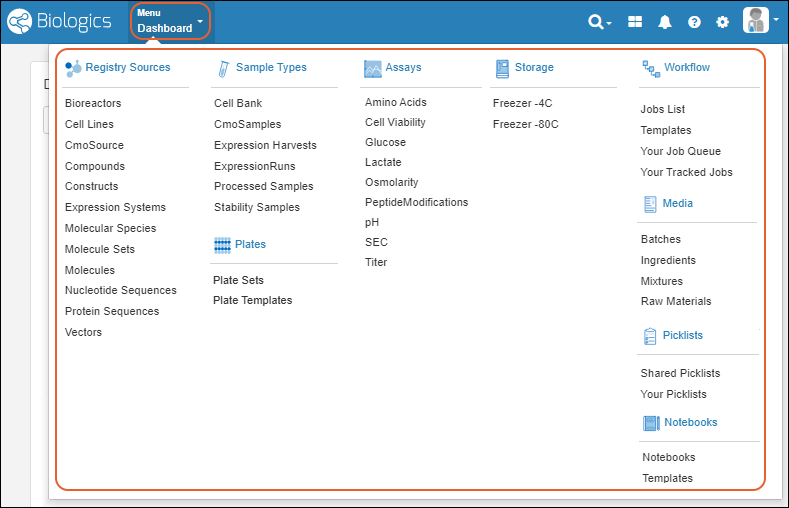789x508 pixels.
Task: Expand the user avatar dropdown
Action: point(762,21)
